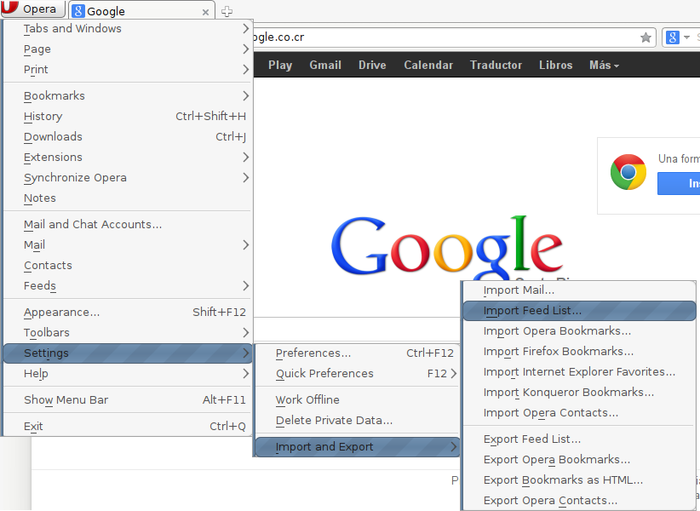Open a new tab with plus icon

227,11
